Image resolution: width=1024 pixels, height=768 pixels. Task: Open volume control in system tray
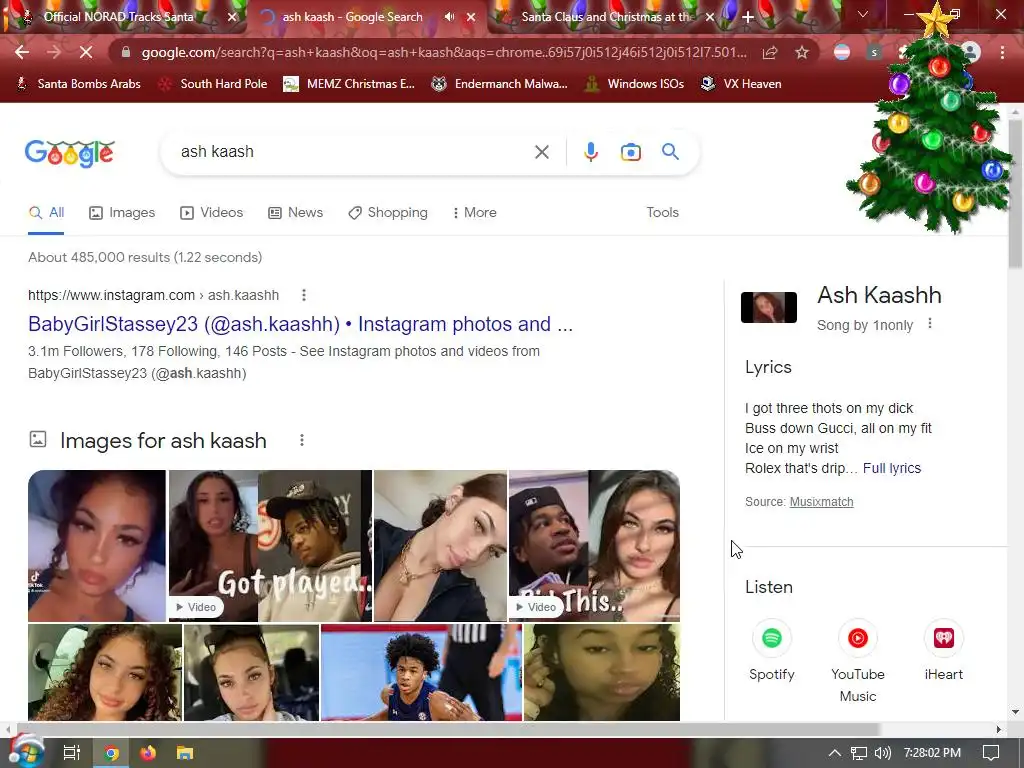882,753
